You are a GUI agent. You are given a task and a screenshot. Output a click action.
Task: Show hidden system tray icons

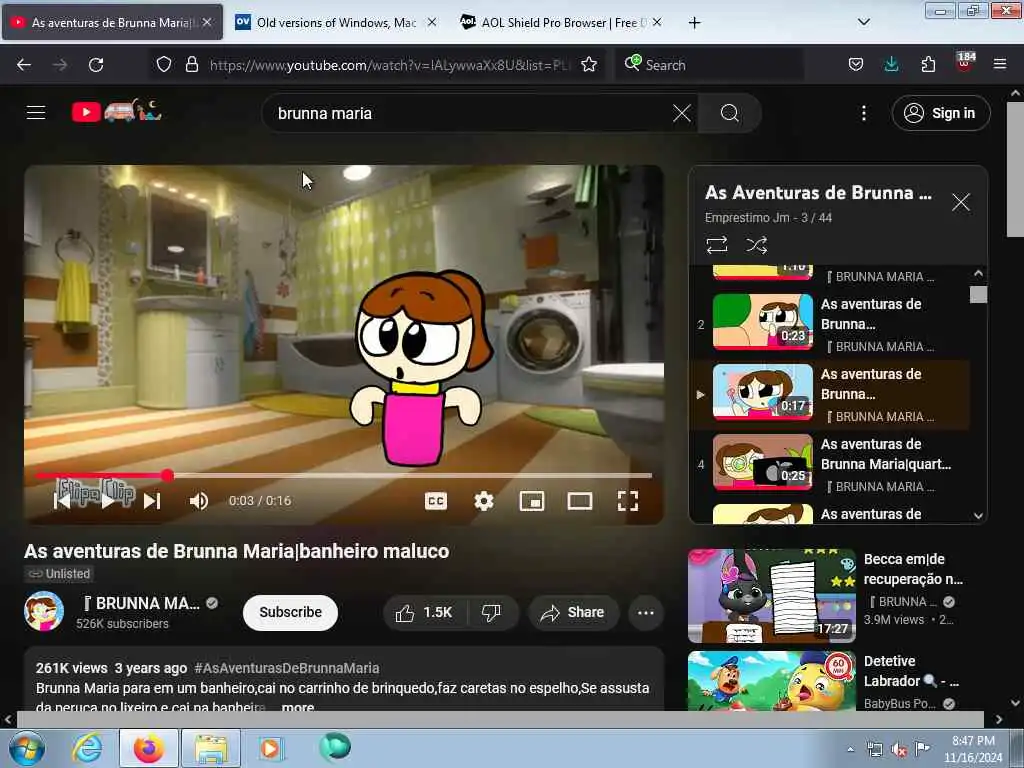850,749
